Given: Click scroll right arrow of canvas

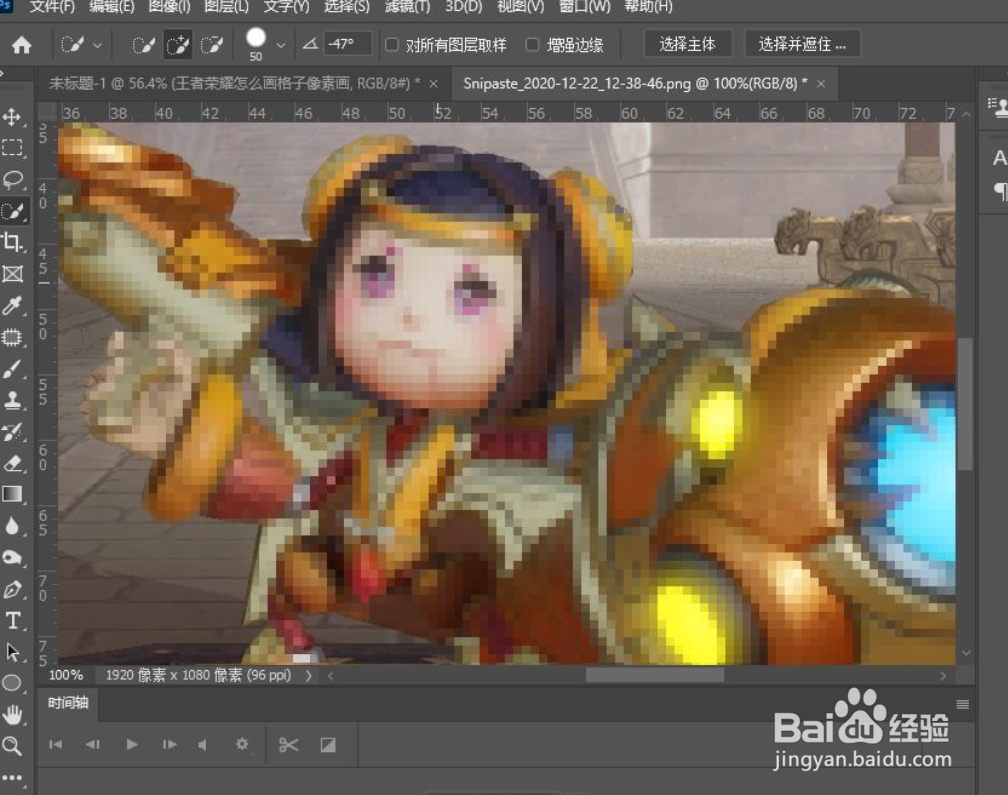Looking at the screenshot, I should [x=942, y=675].
